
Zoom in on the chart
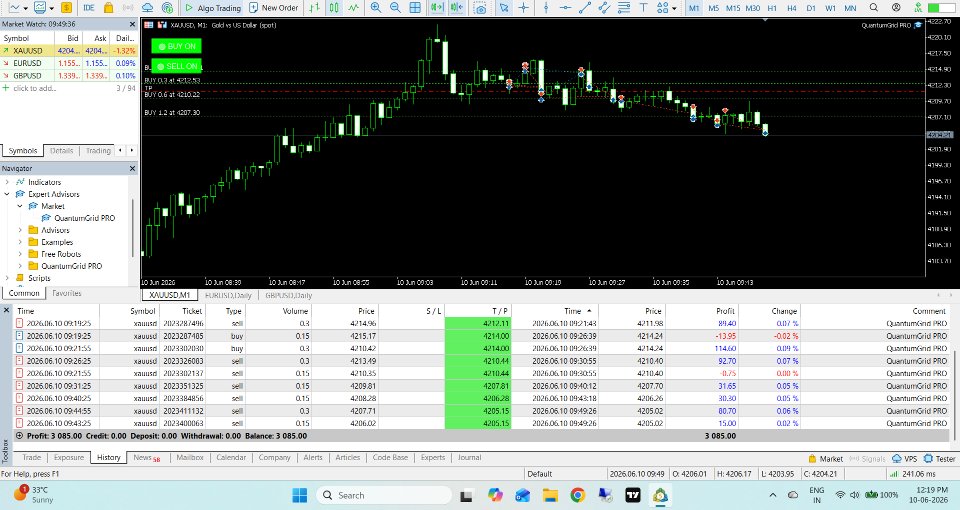coord(376,8)
